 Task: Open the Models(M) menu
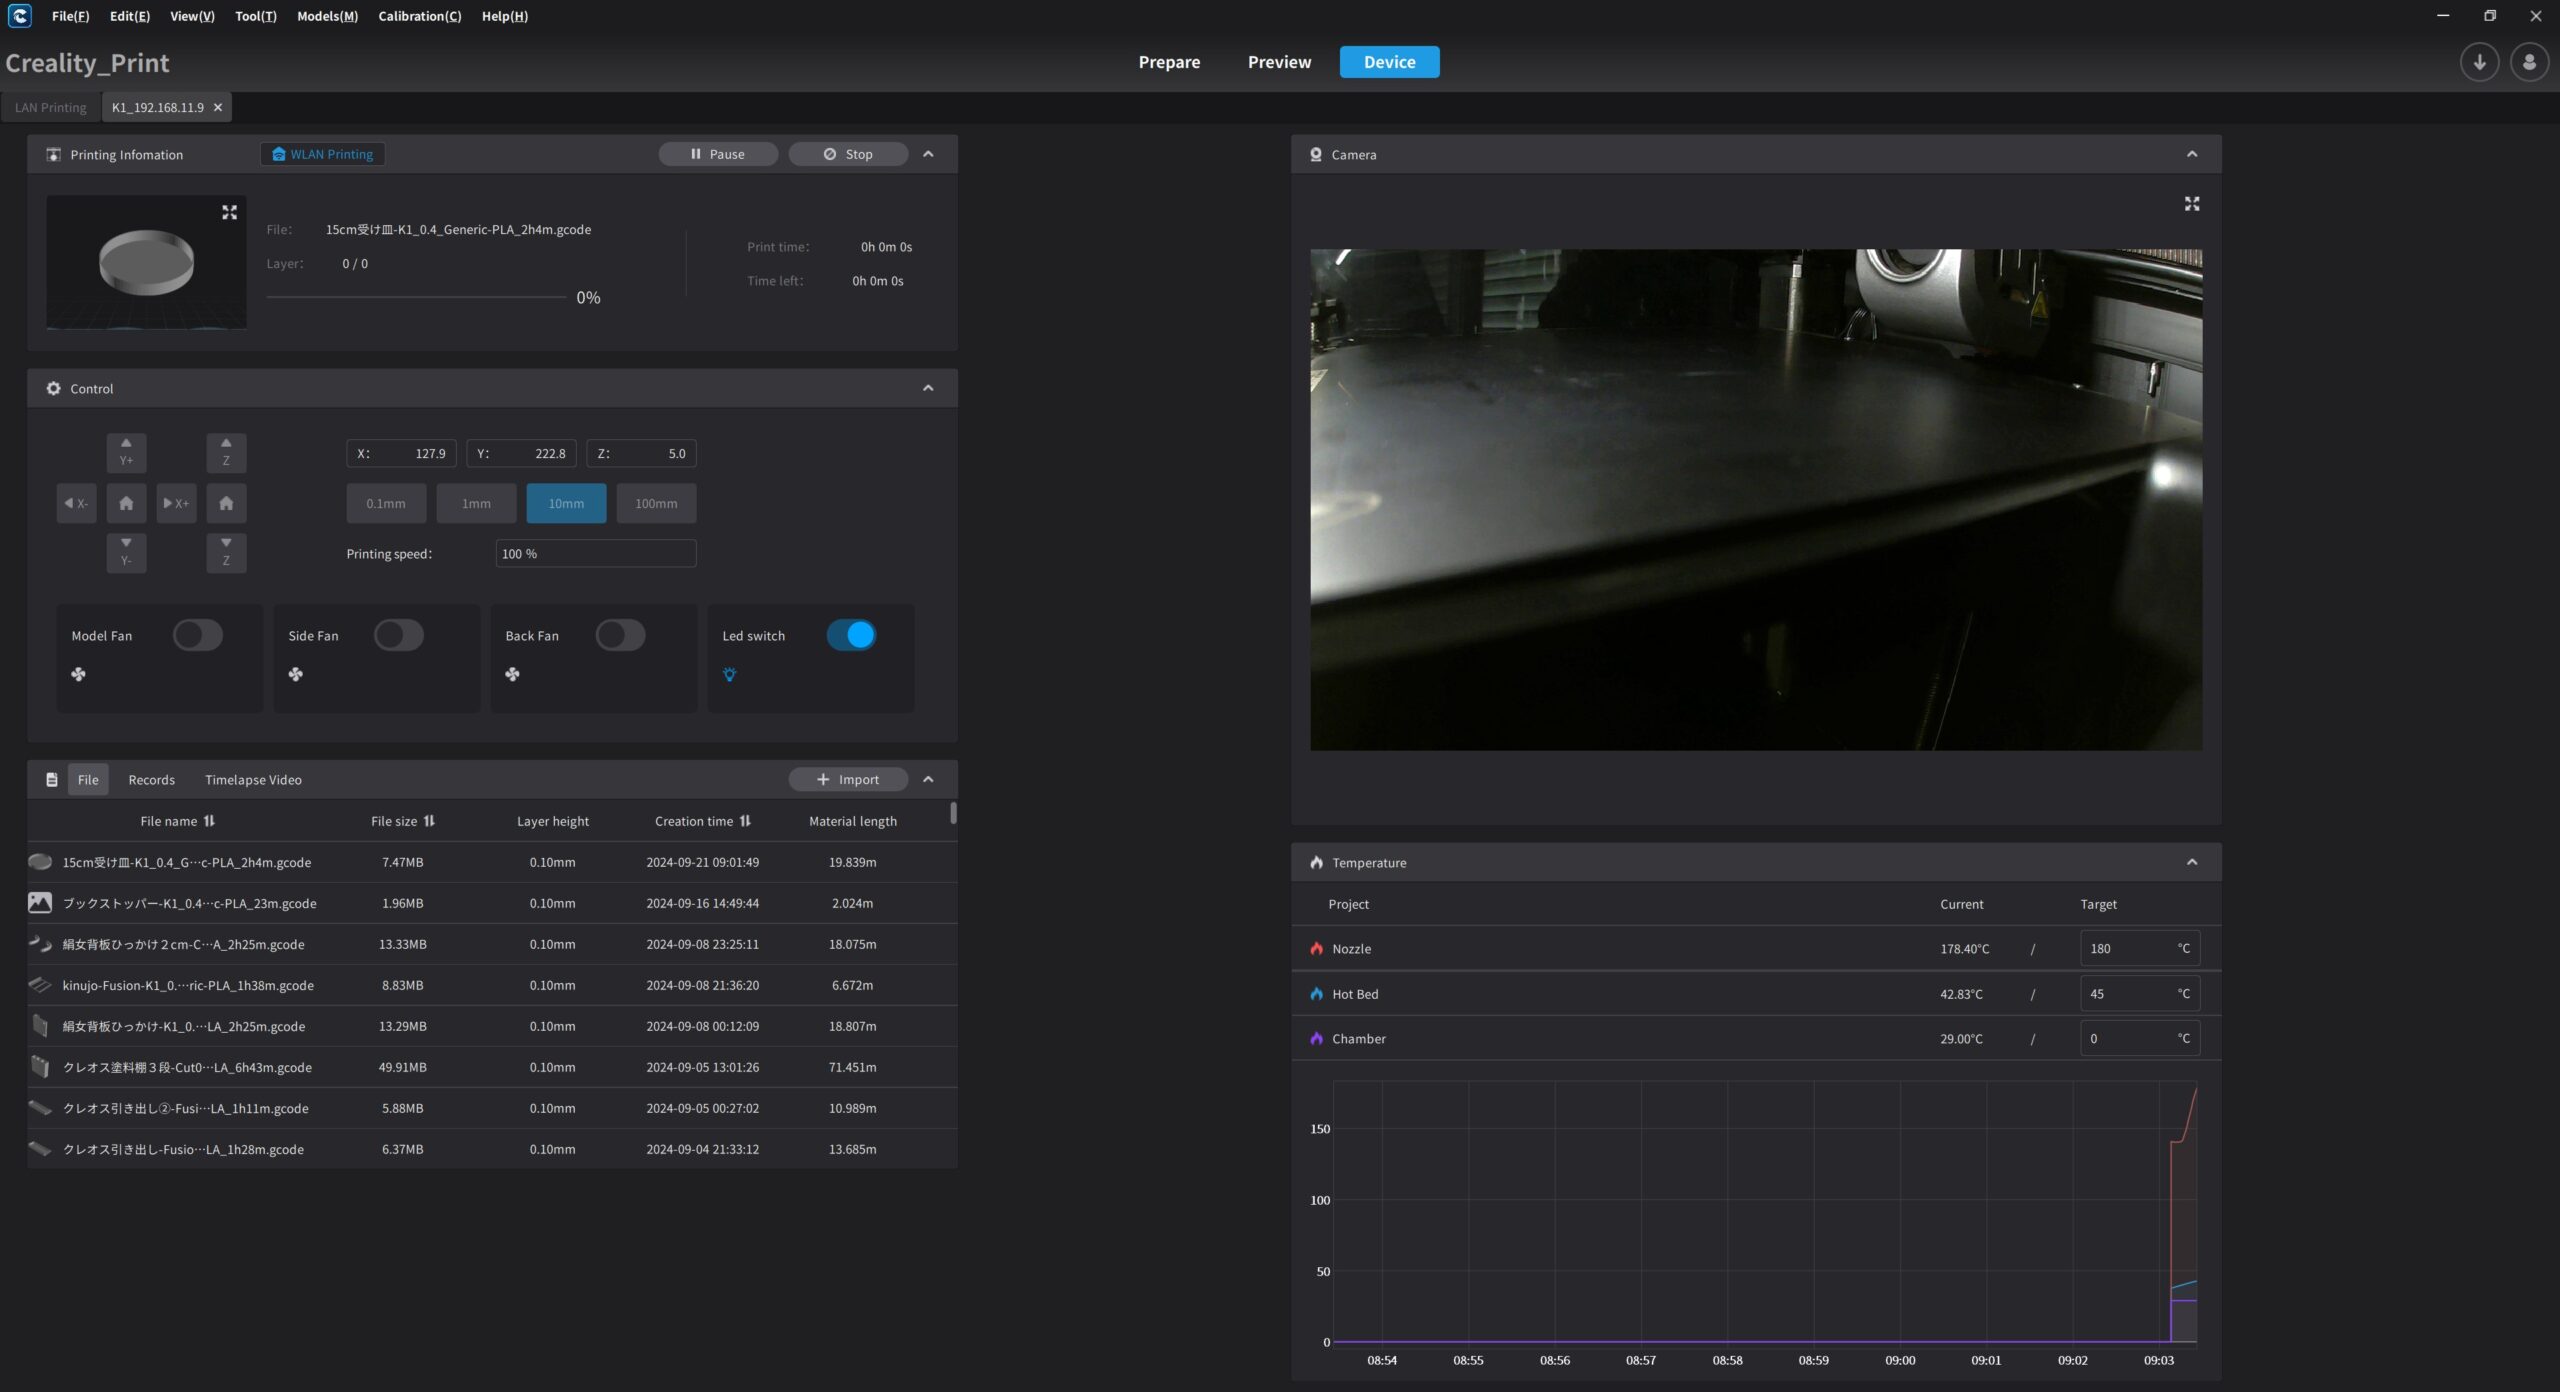(x=327, y=16)
